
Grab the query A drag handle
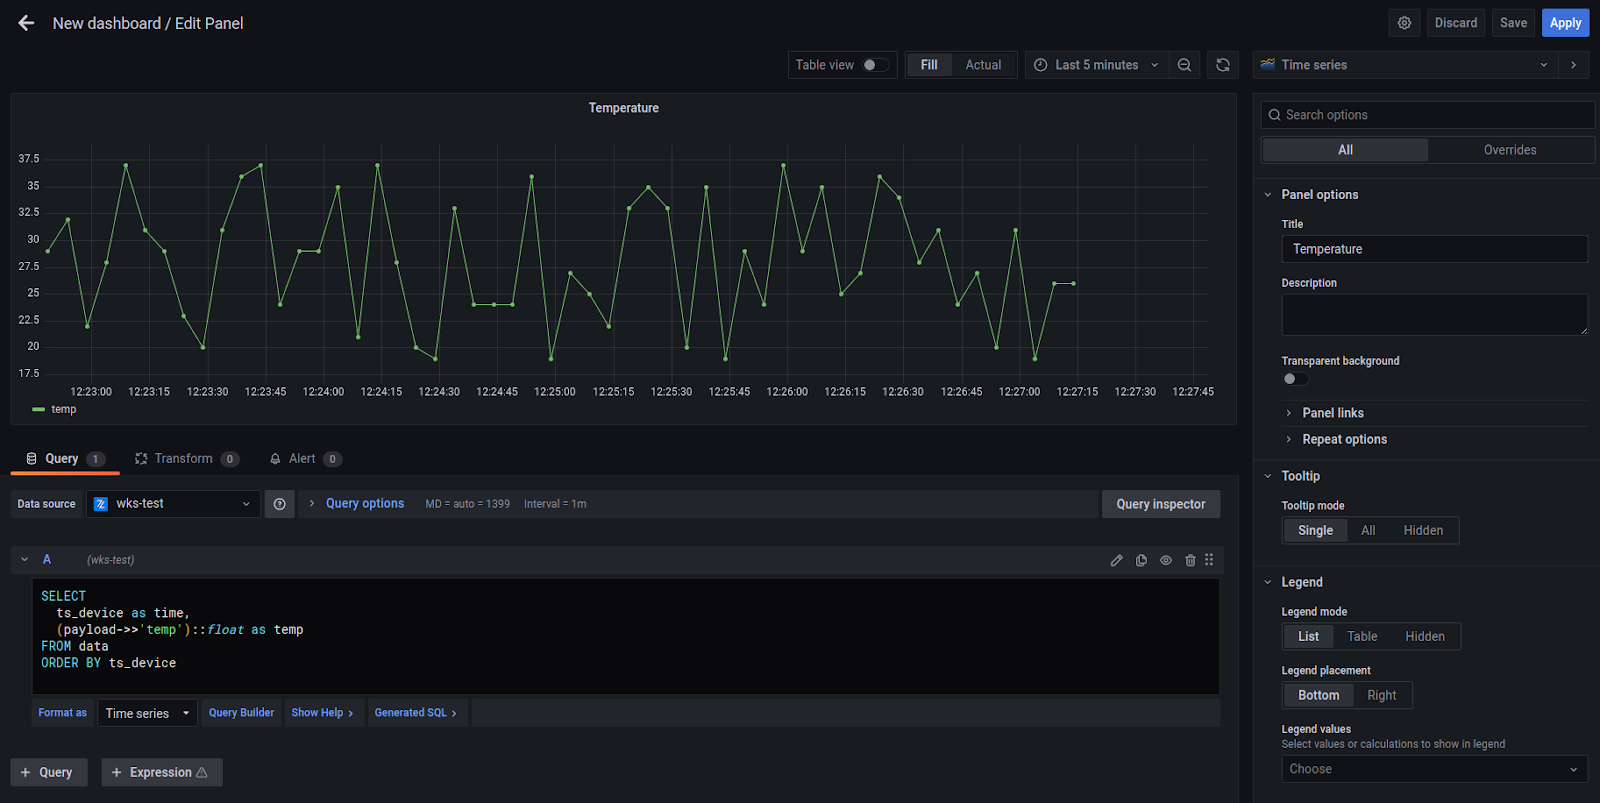tap(1209, 560)
